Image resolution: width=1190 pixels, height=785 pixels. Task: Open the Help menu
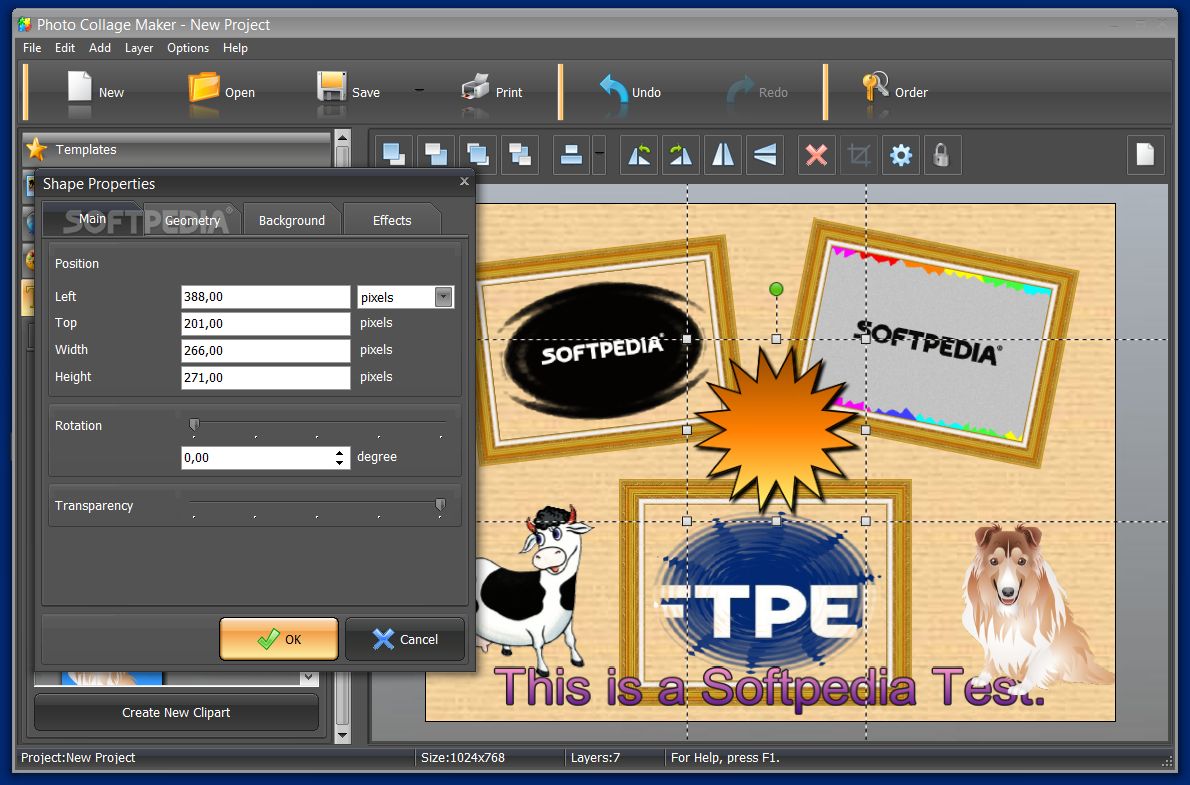[x=235, y=48]
